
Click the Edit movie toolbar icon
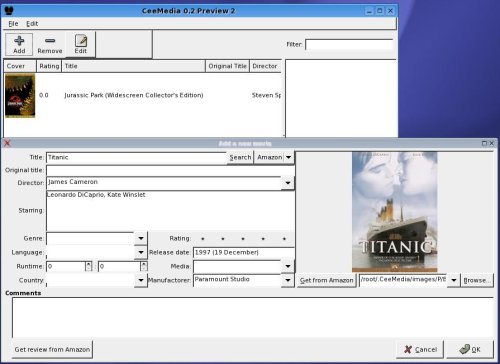click(80, 44)
